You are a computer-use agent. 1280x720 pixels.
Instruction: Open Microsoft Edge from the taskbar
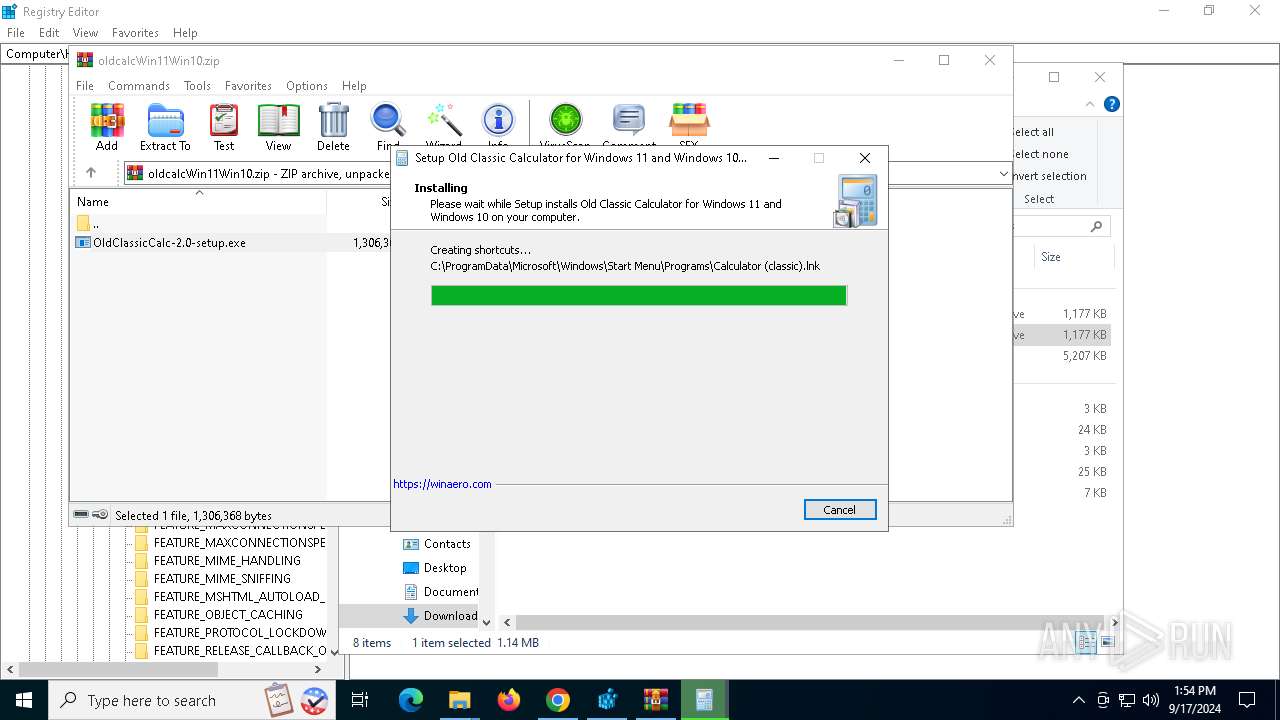(x=411, y=700)
